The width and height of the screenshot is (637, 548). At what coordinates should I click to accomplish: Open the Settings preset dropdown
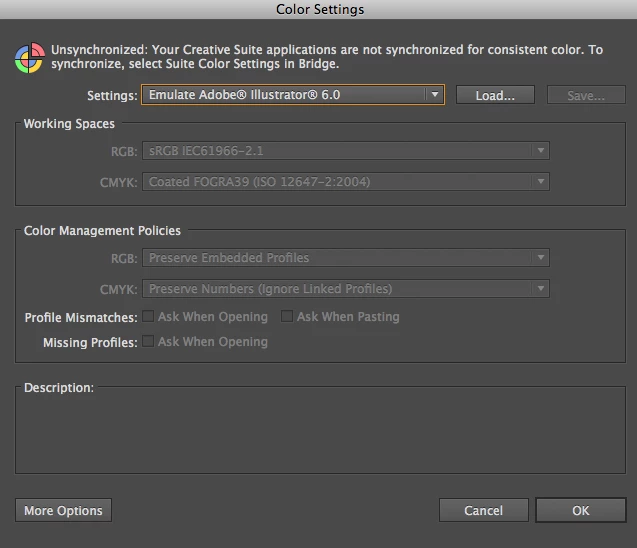[293, 95]
